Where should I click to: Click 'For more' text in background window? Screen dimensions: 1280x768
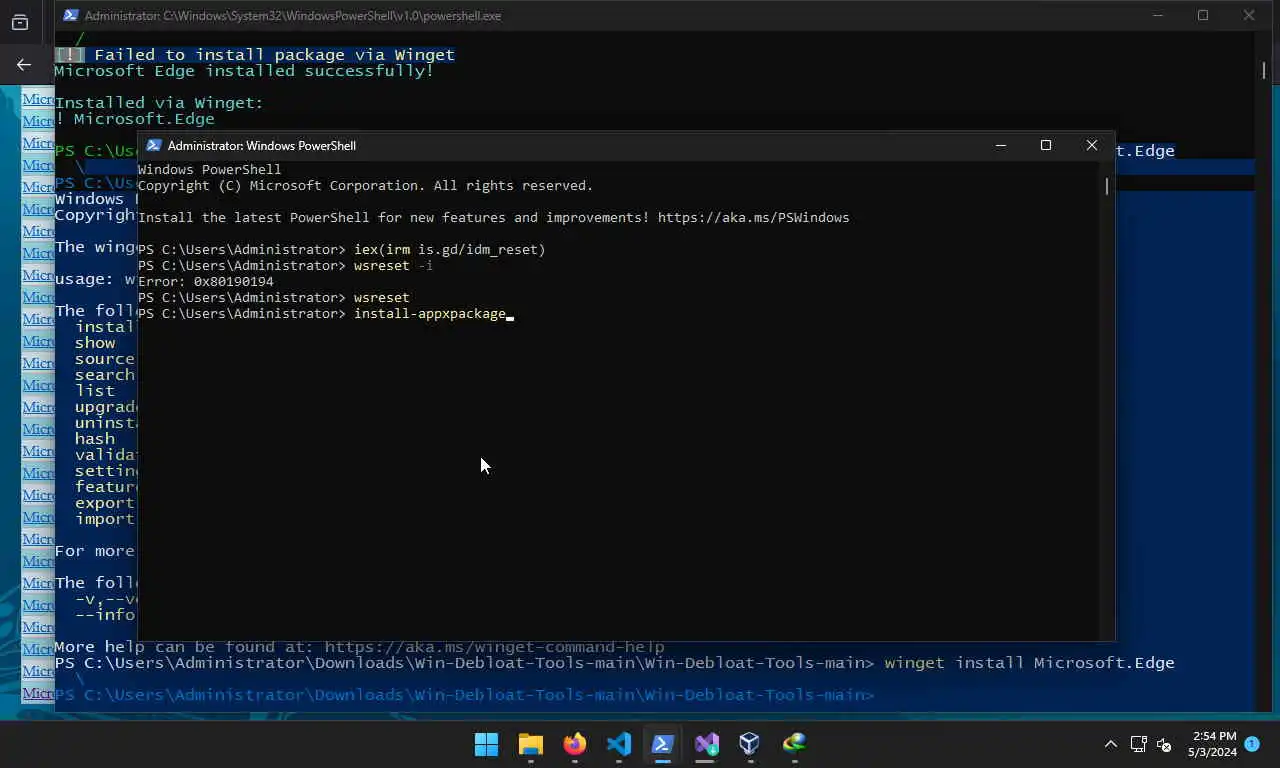(95, 551)
